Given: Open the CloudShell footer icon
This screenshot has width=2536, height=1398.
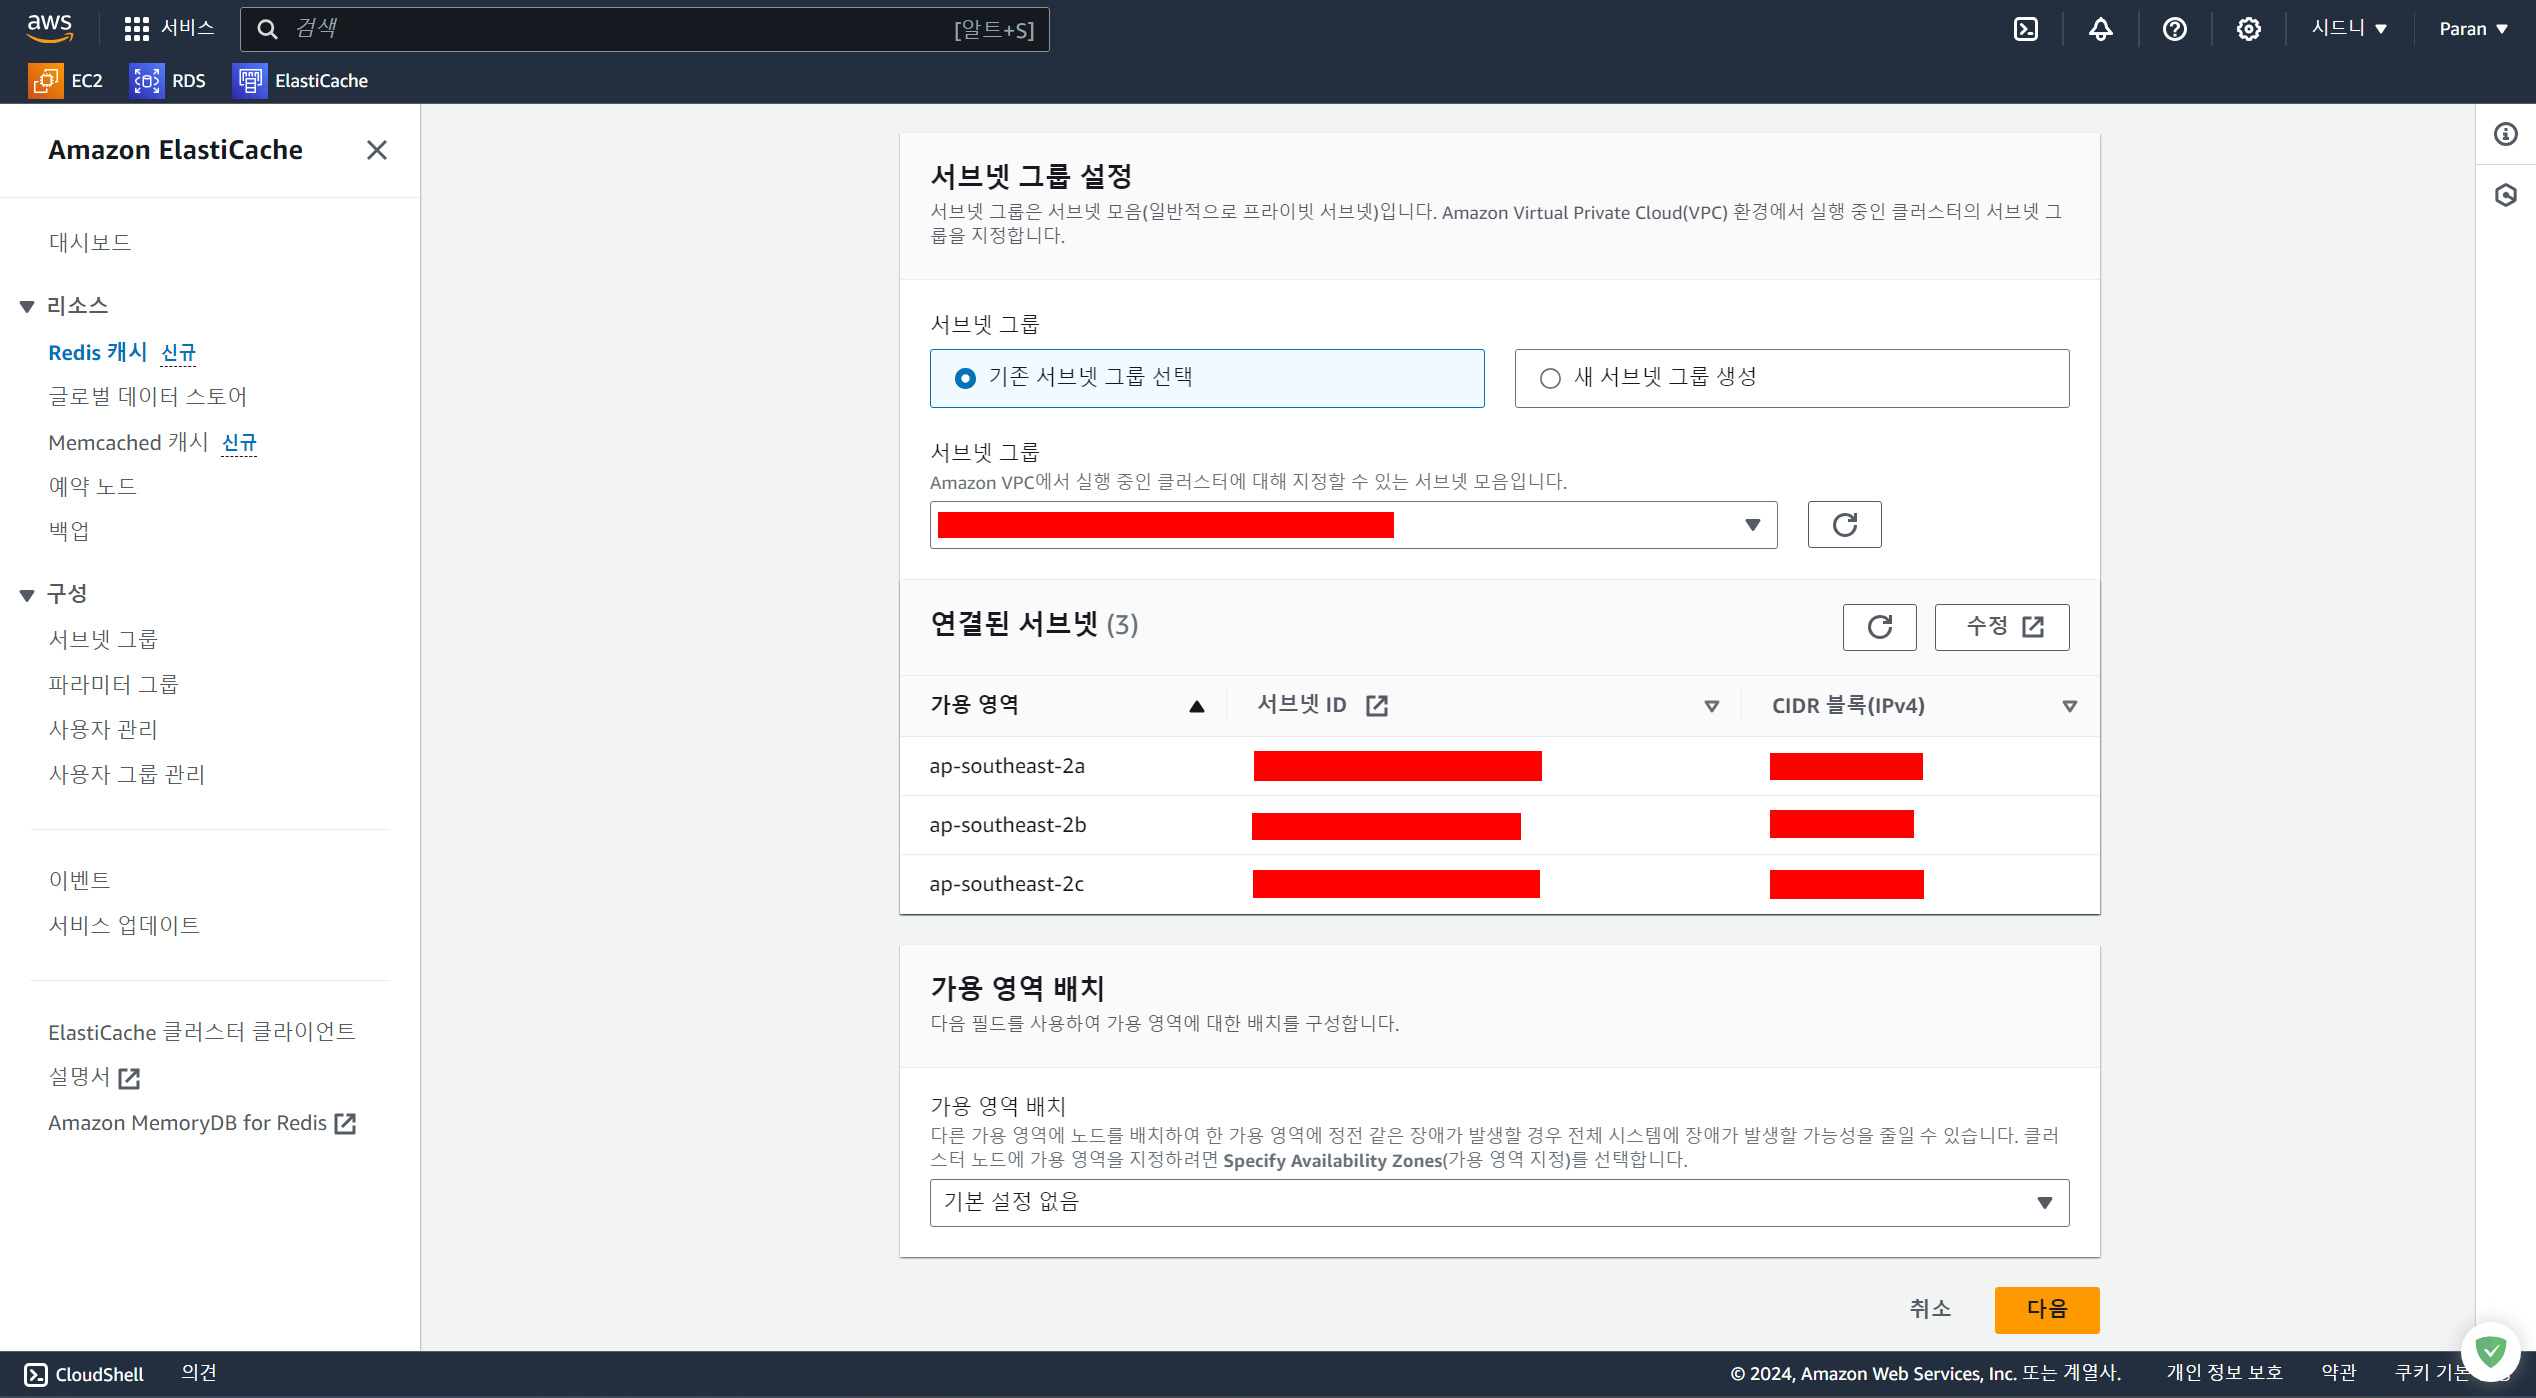Looking at the screenshot, I should pos(36,1375).
